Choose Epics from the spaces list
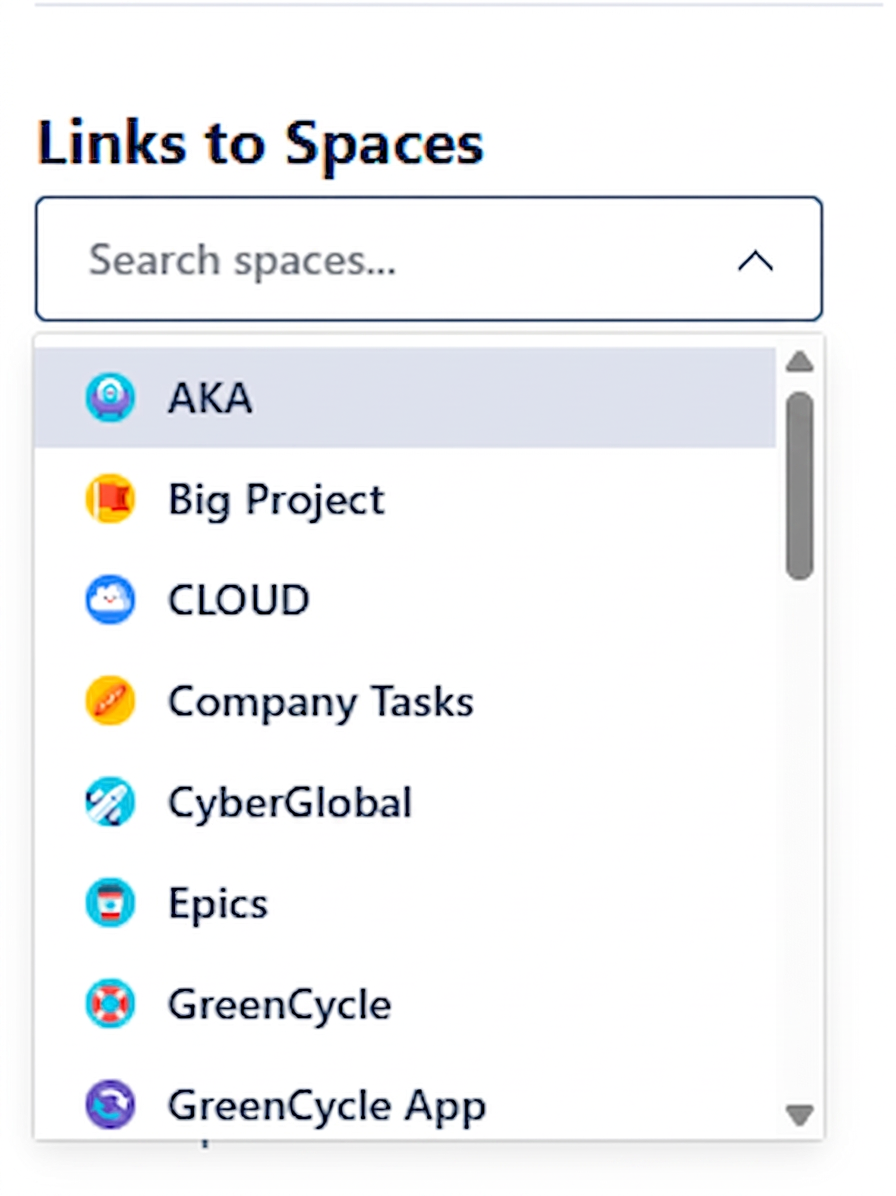 [x=405, y=902]
